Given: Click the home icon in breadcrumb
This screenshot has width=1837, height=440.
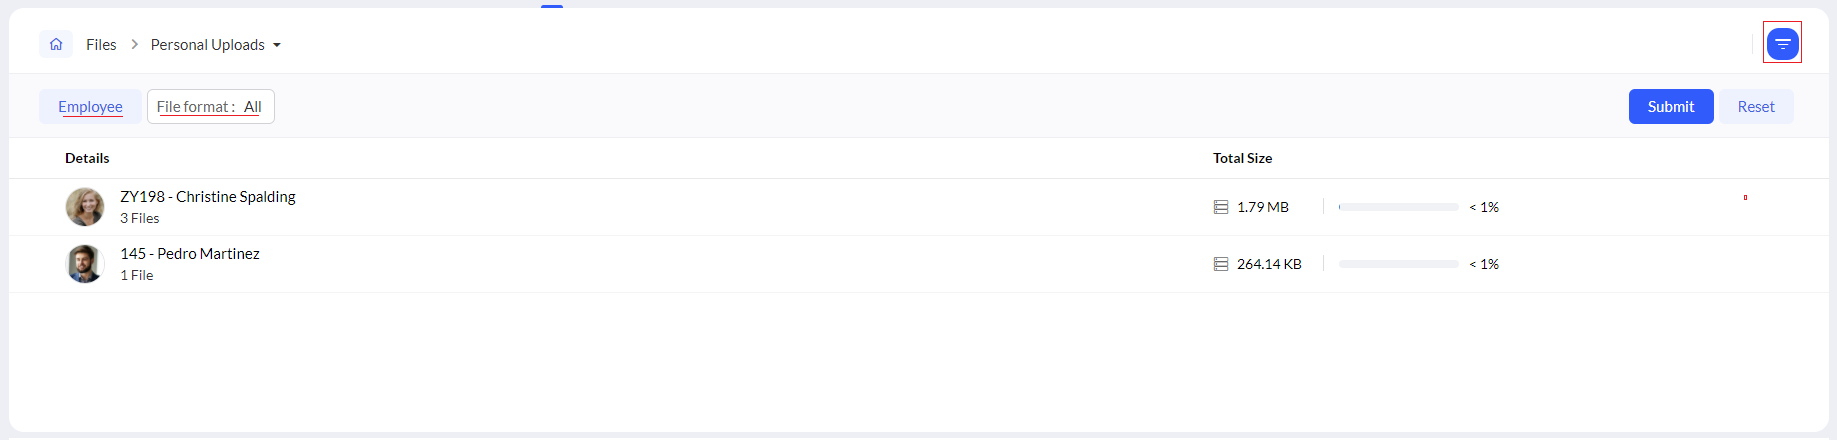Looking at the screenshot, I should coord(56,44).
